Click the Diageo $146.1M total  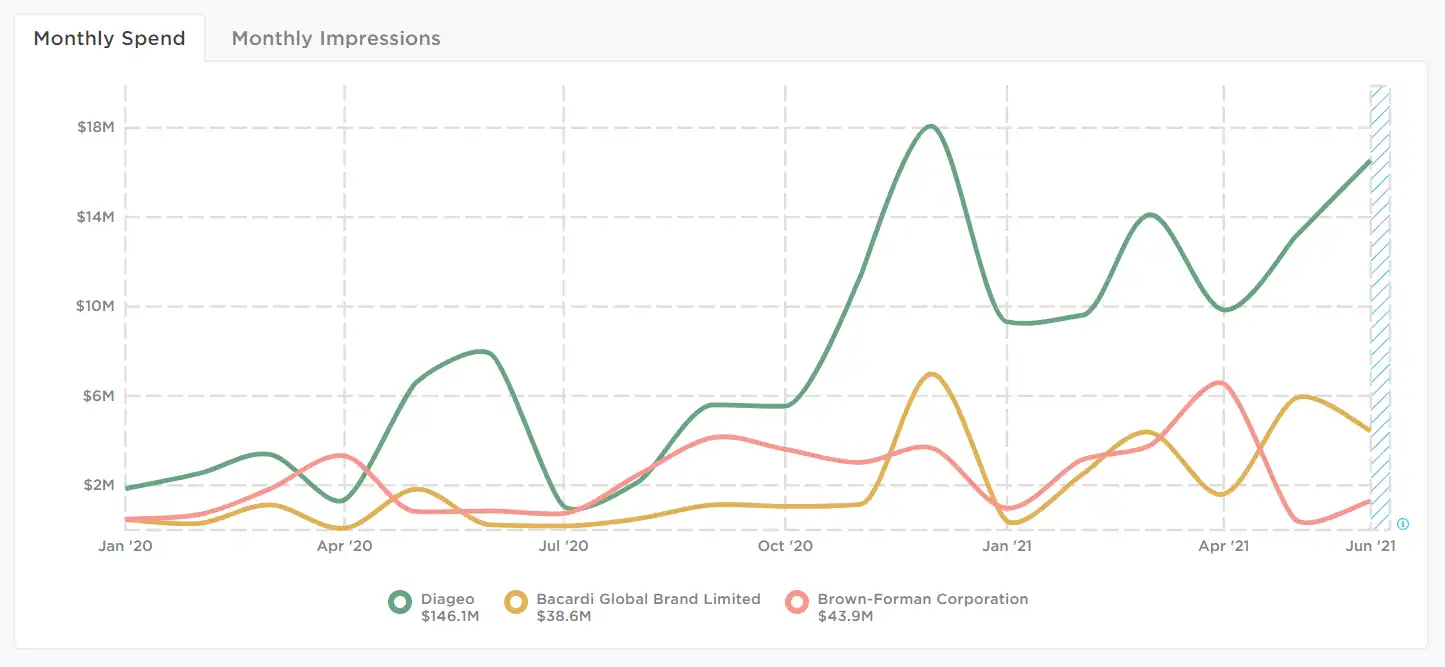click(450, 616)
